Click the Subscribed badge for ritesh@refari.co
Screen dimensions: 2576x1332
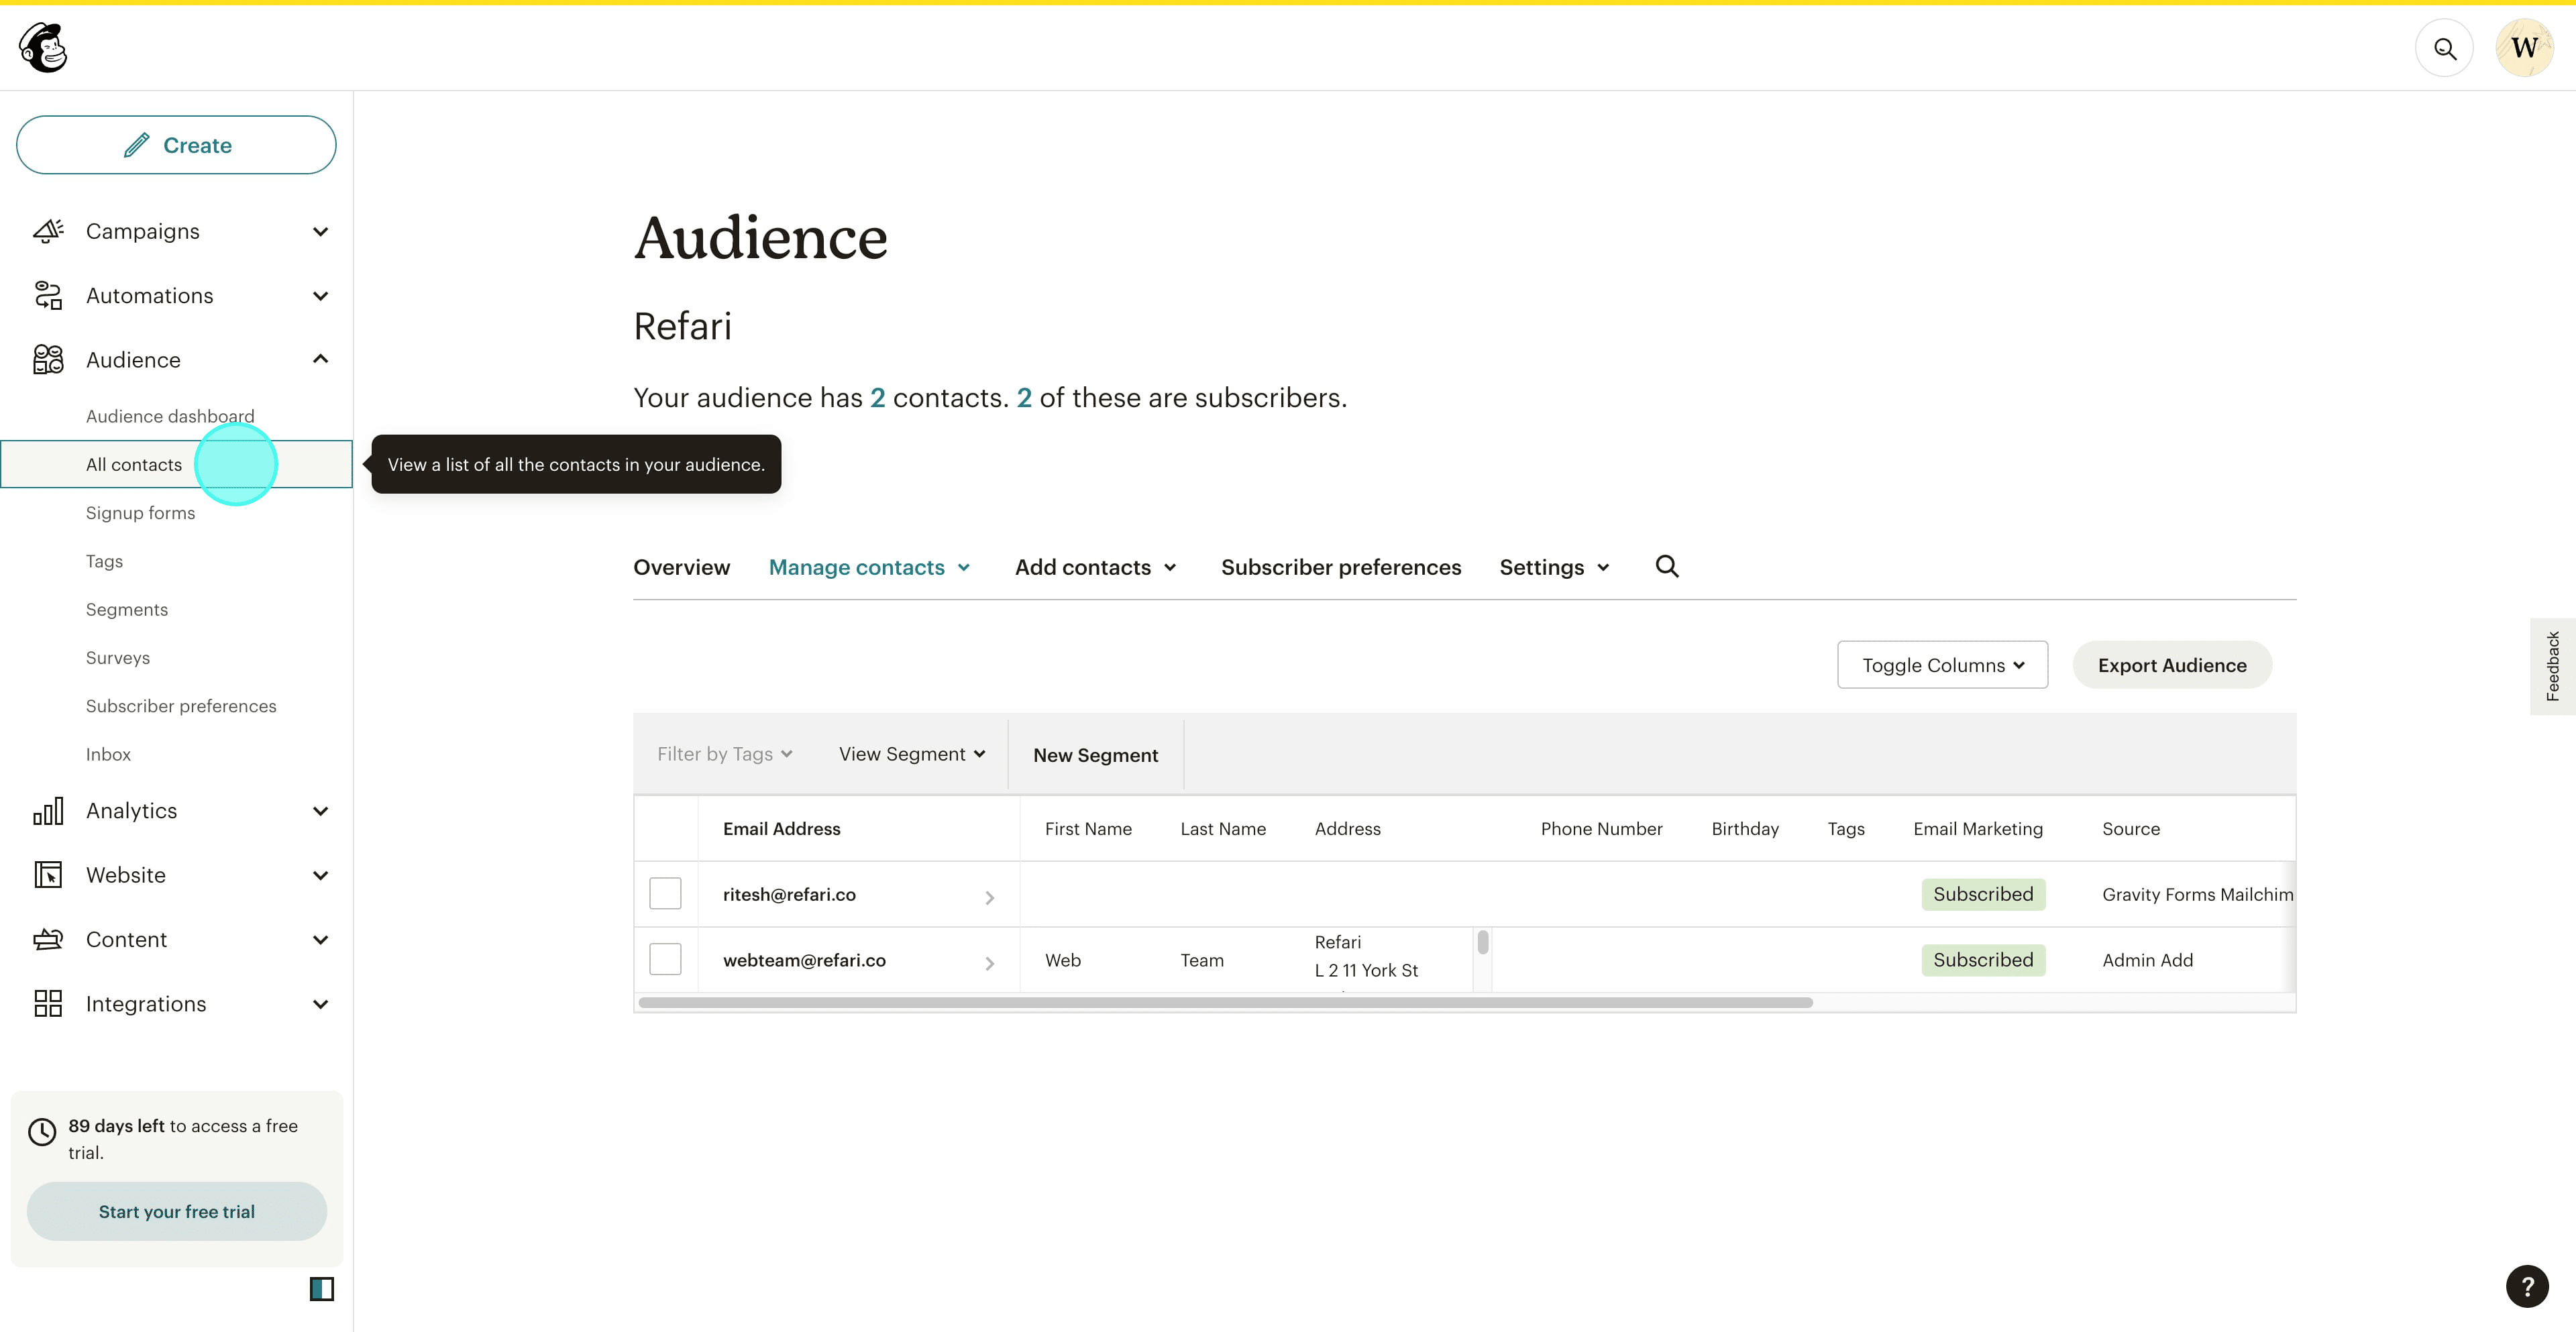click(x=1983, y=894)
